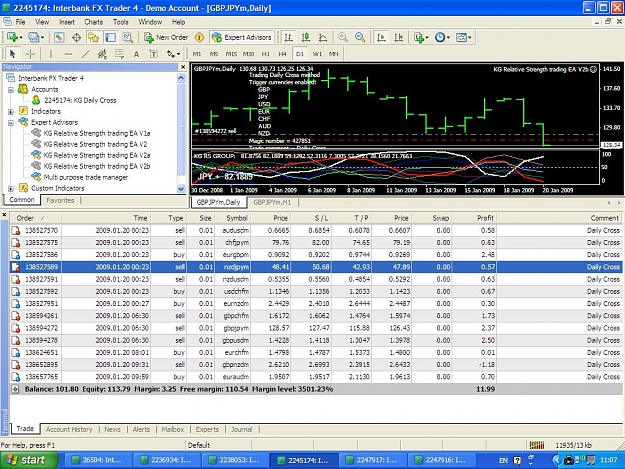Collapse the Accounts tree node
The image size is (625, 469).
coord(11,90)
